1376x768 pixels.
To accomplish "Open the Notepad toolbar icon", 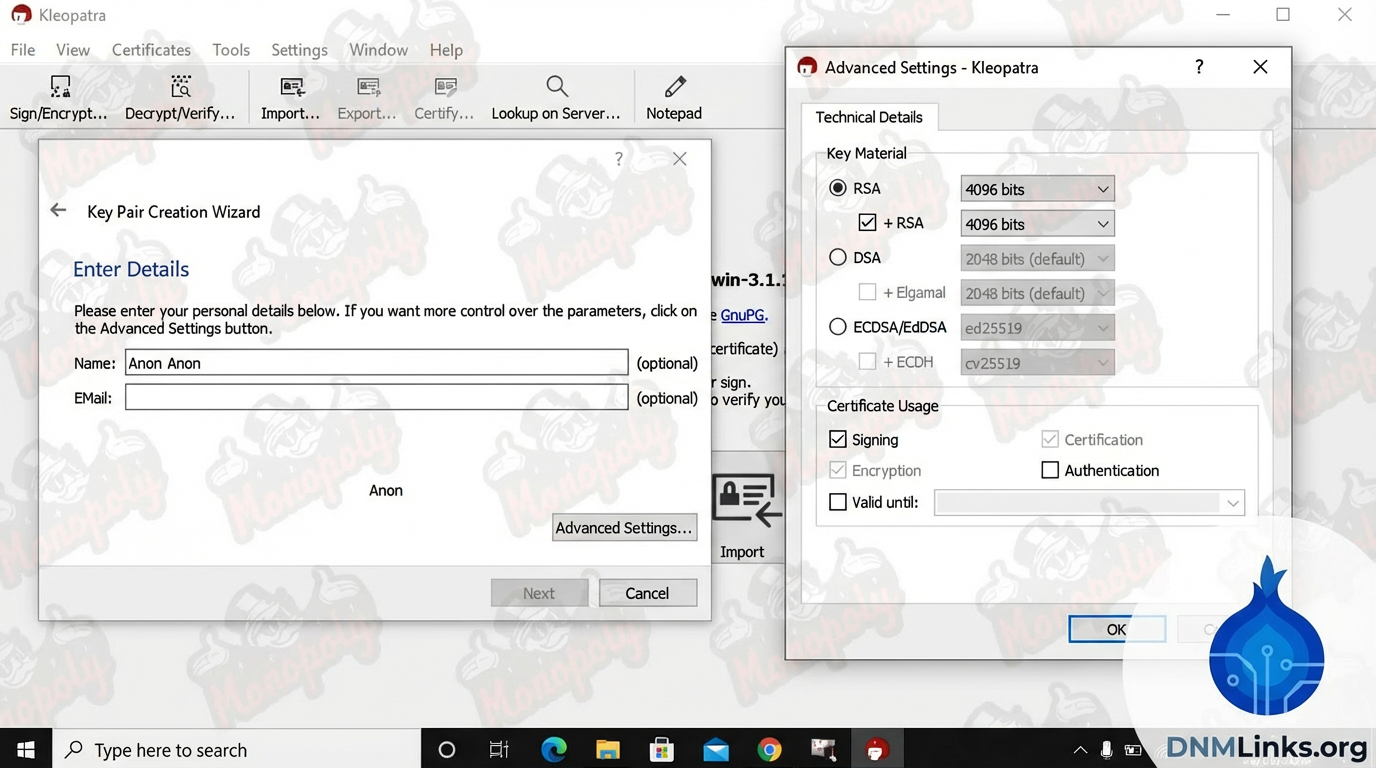I will [673, 97].
